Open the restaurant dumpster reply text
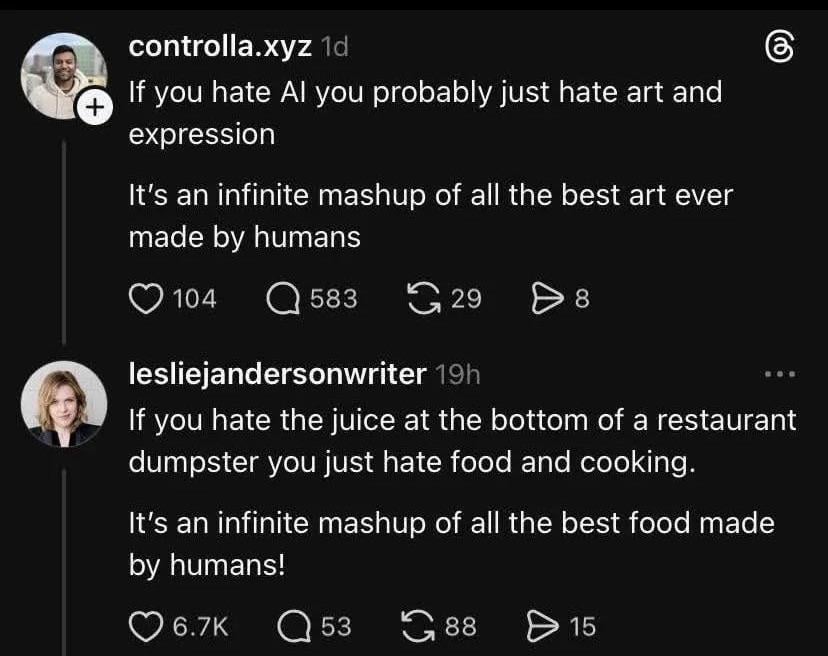This screenshot has width=828, height=656. pyautogui.click(x=462, y=441)
